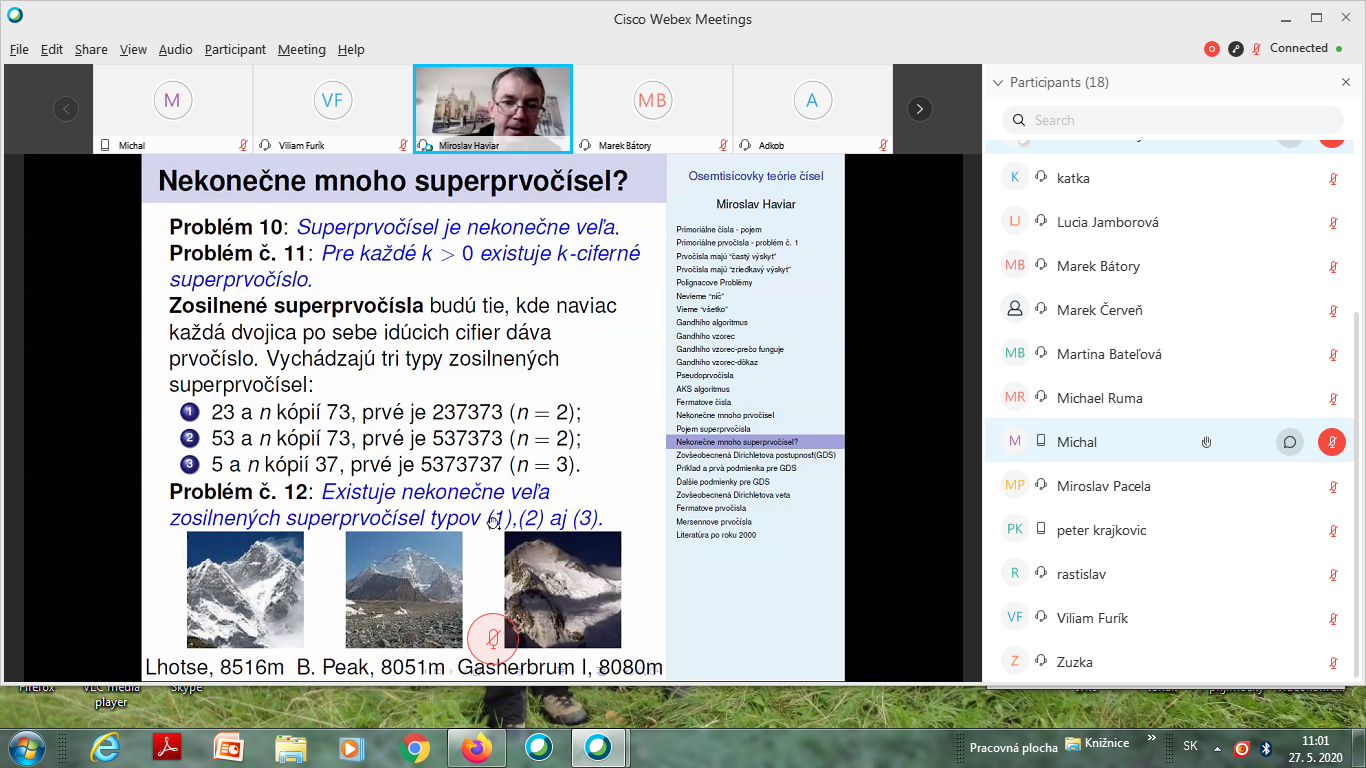Toggle mute microphone for Miroslav Pacela

[1333, 486]
